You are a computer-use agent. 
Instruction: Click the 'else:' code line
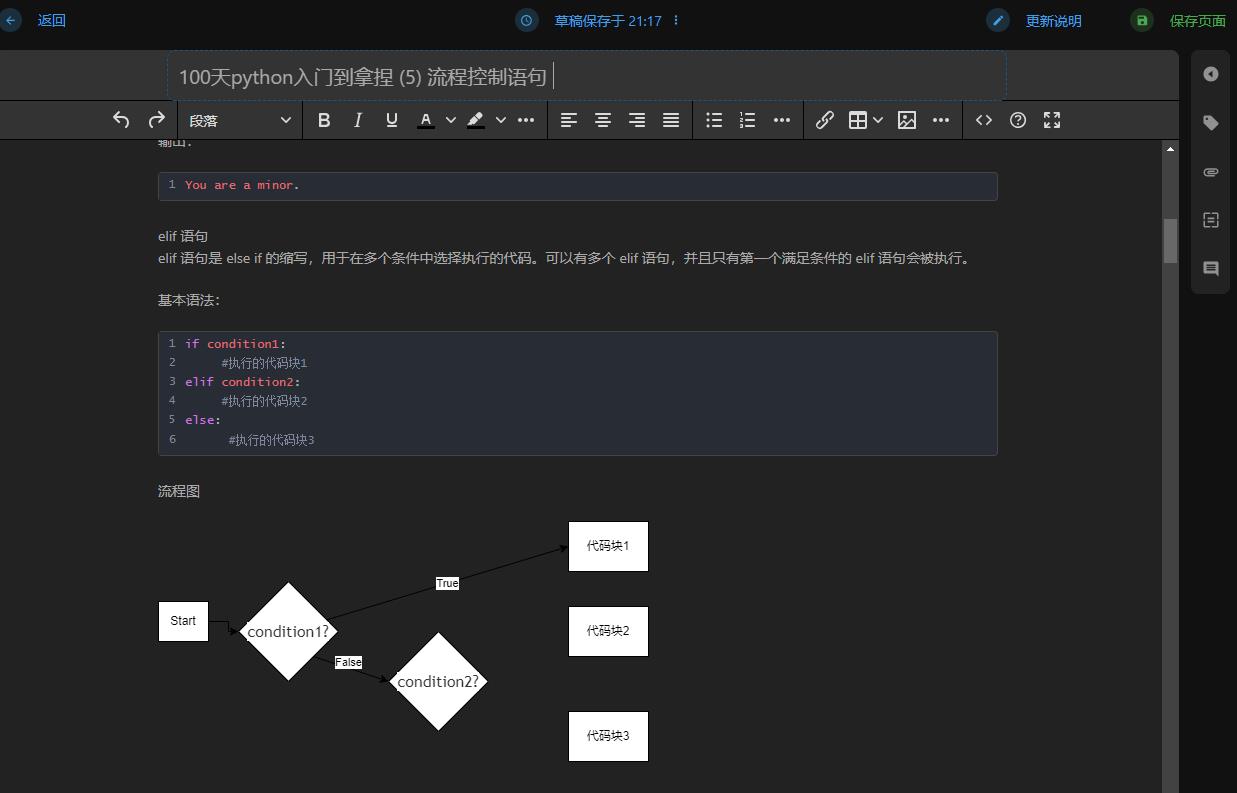(203, 420)
